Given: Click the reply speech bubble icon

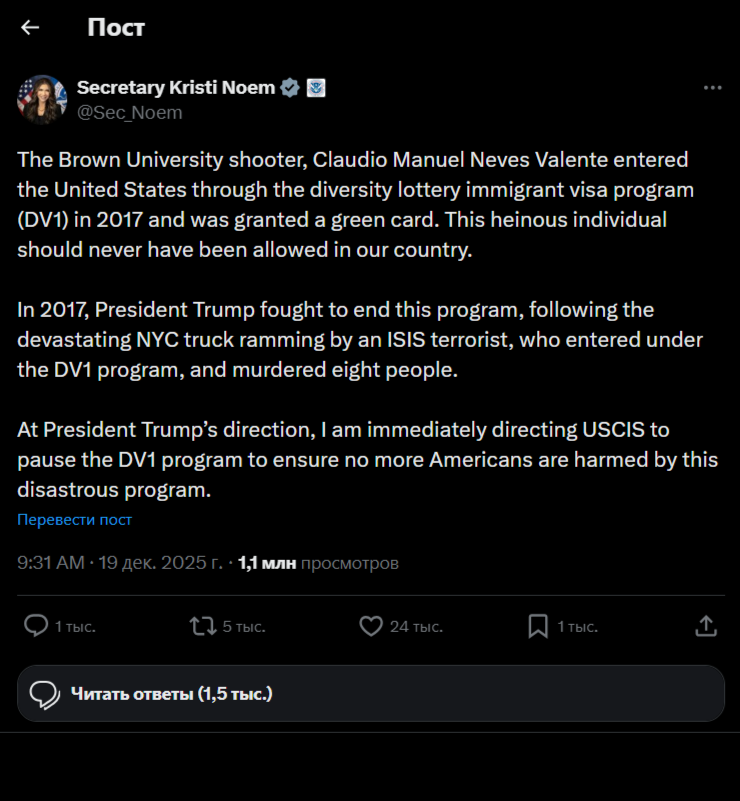Looking at the screenshot, I should click(x=36, y=626).
